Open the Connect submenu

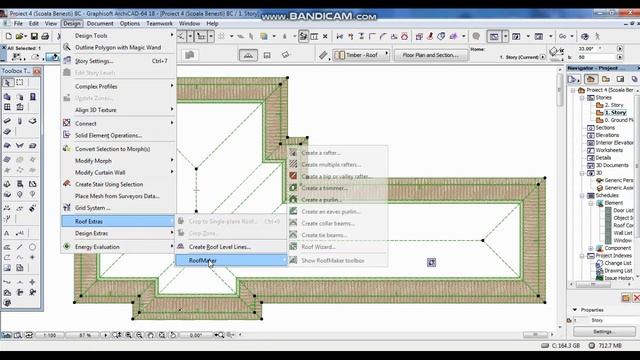click(118, 123)
